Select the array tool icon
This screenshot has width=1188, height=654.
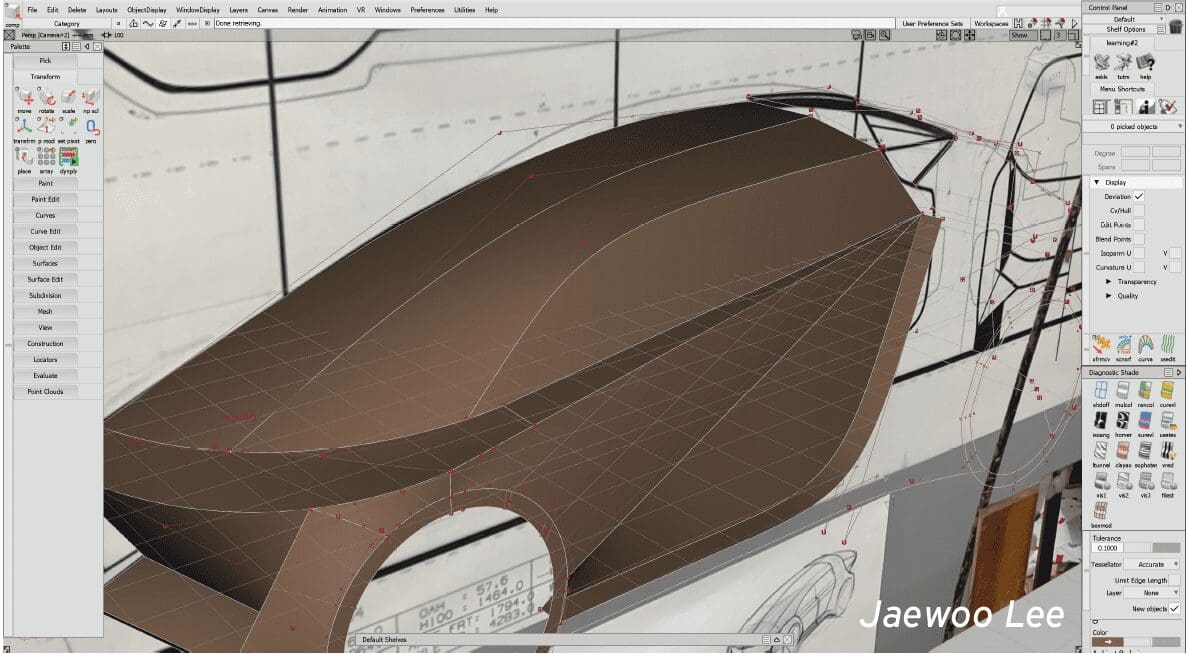[47, 156]
